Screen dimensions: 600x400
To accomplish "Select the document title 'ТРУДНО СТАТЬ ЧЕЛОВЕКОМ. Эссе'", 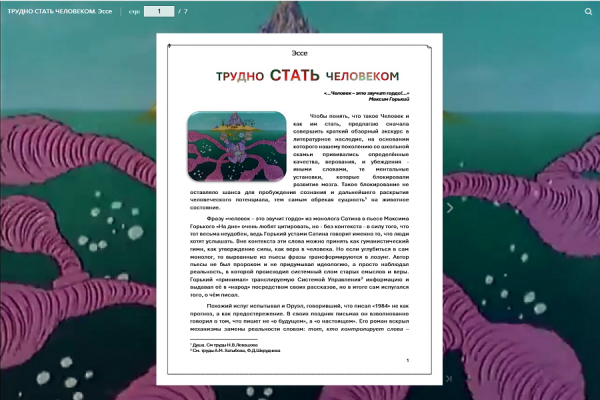I will pos(60,11).
